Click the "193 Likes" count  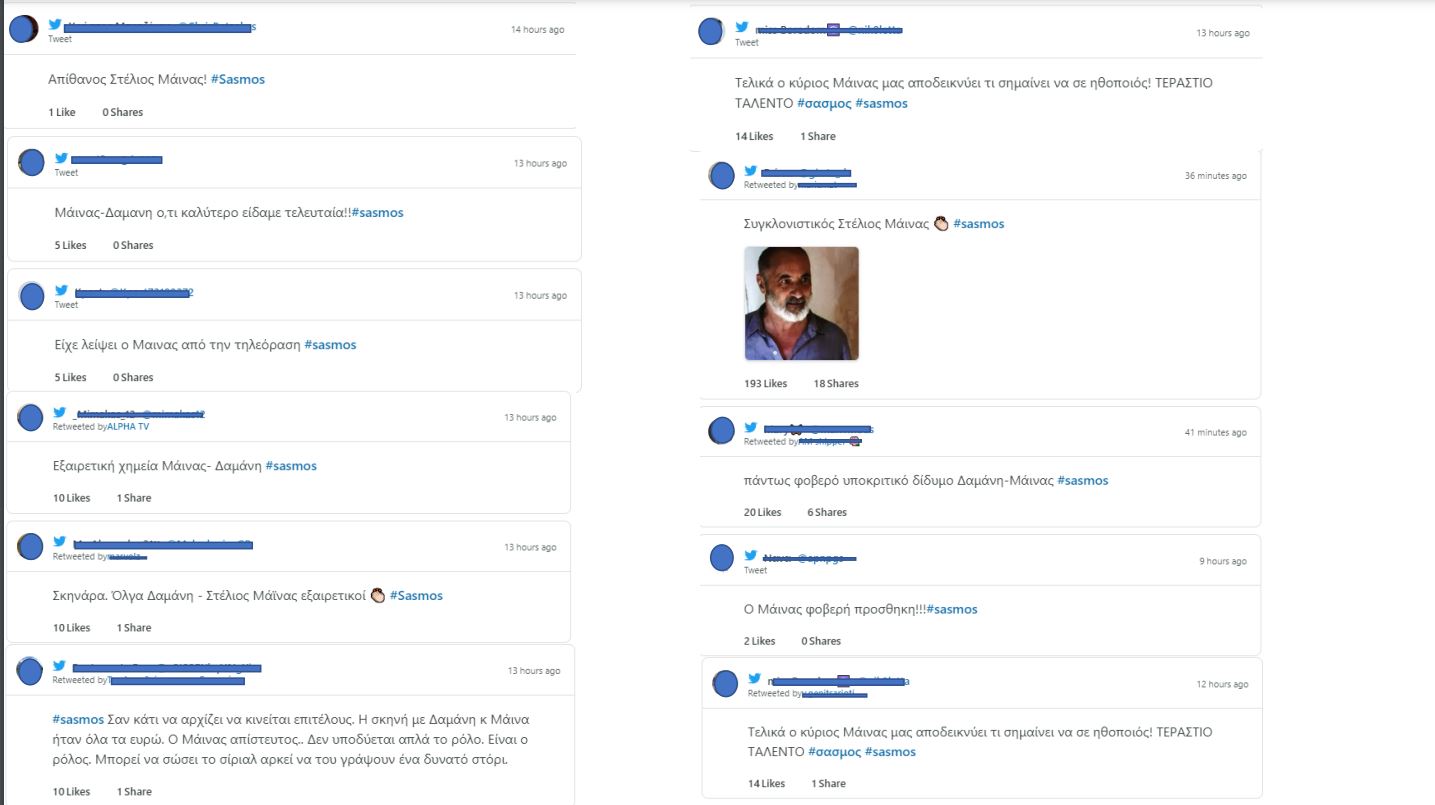click(765, 384)
